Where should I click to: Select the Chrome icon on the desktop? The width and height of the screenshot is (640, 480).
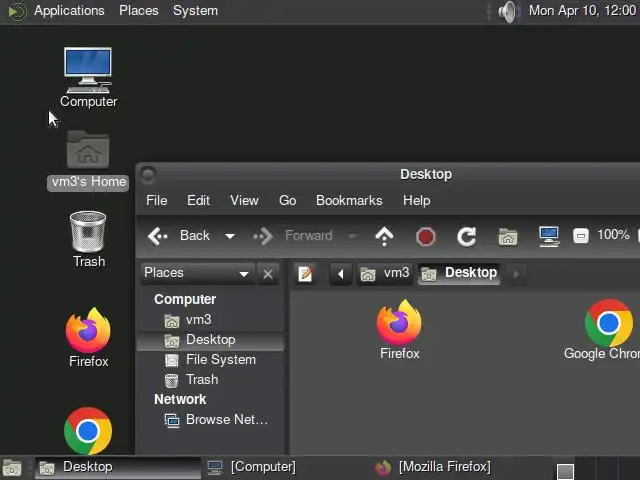pos(88,431)
